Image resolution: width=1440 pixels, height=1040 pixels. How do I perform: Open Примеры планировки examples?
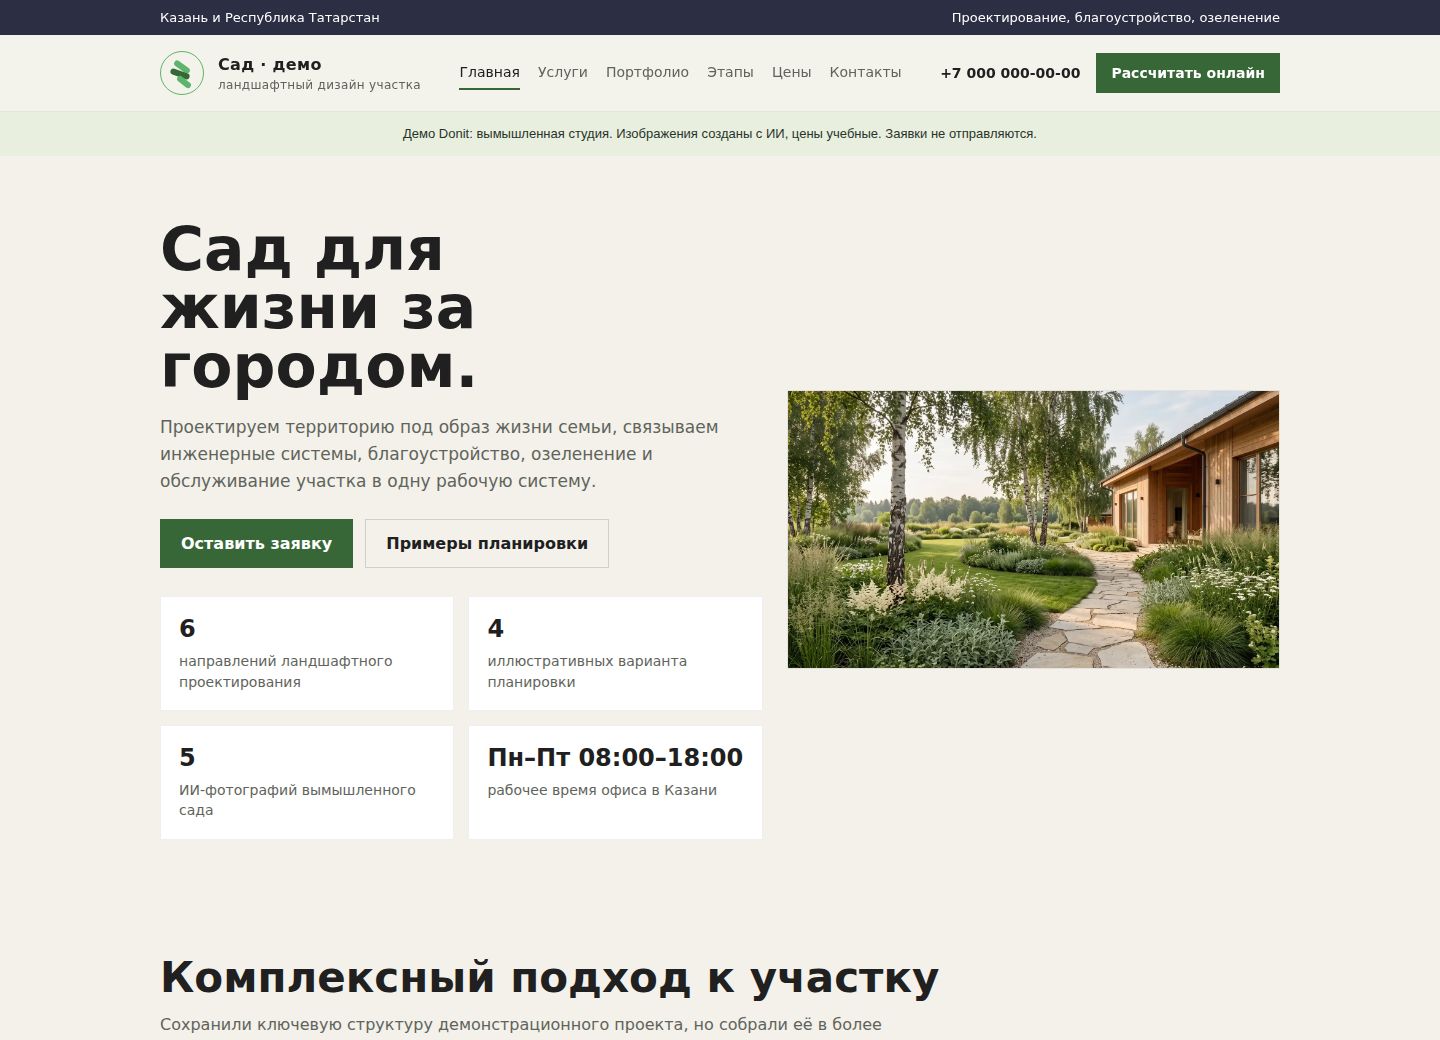tap(487, 543)
